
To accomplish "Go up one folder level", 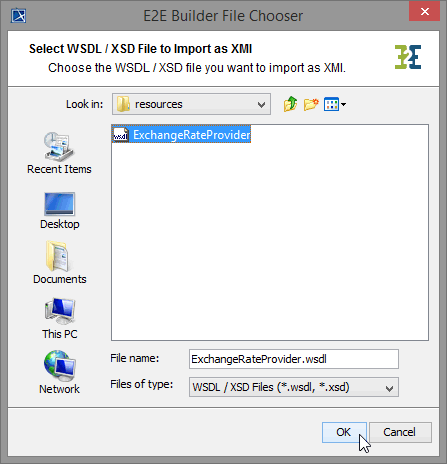I will click(290, 104).
